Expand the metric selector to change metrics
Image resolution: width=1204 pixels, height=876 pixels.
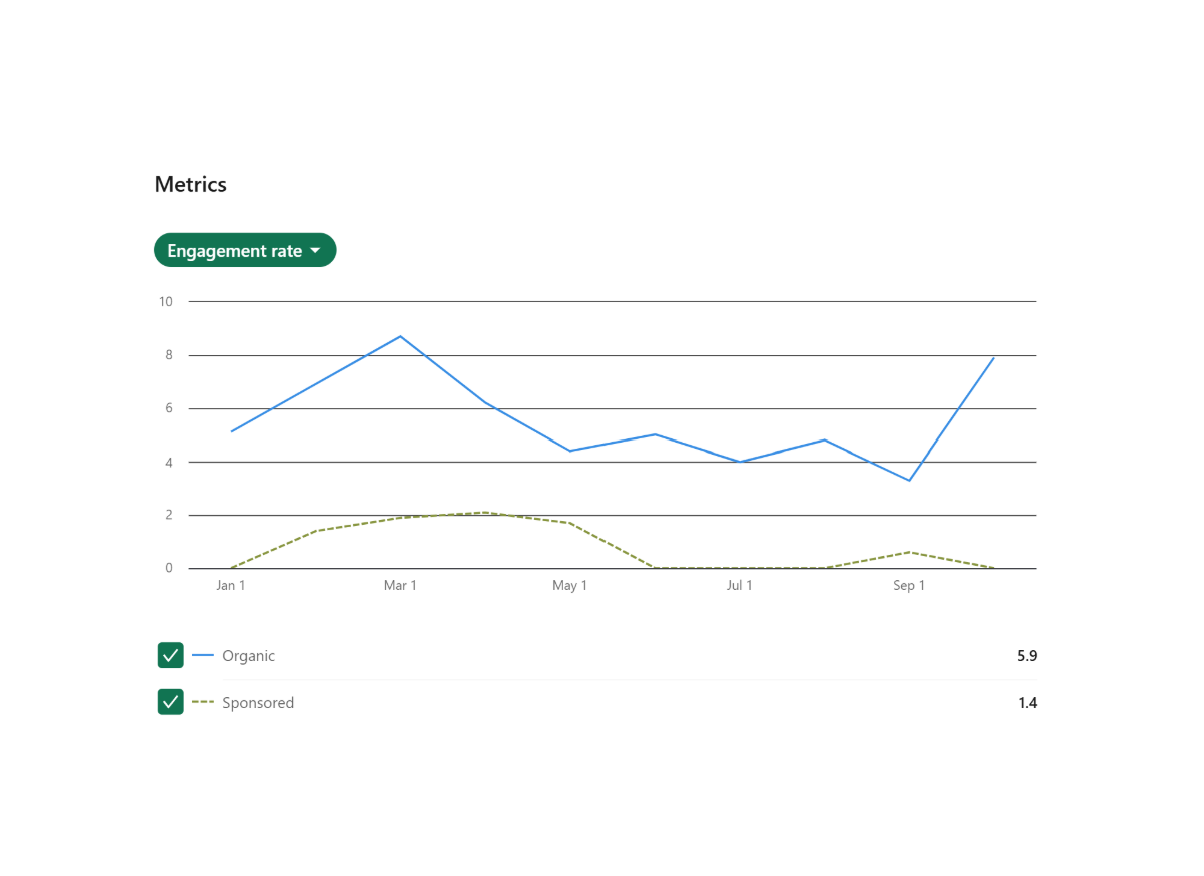[245, 250]
